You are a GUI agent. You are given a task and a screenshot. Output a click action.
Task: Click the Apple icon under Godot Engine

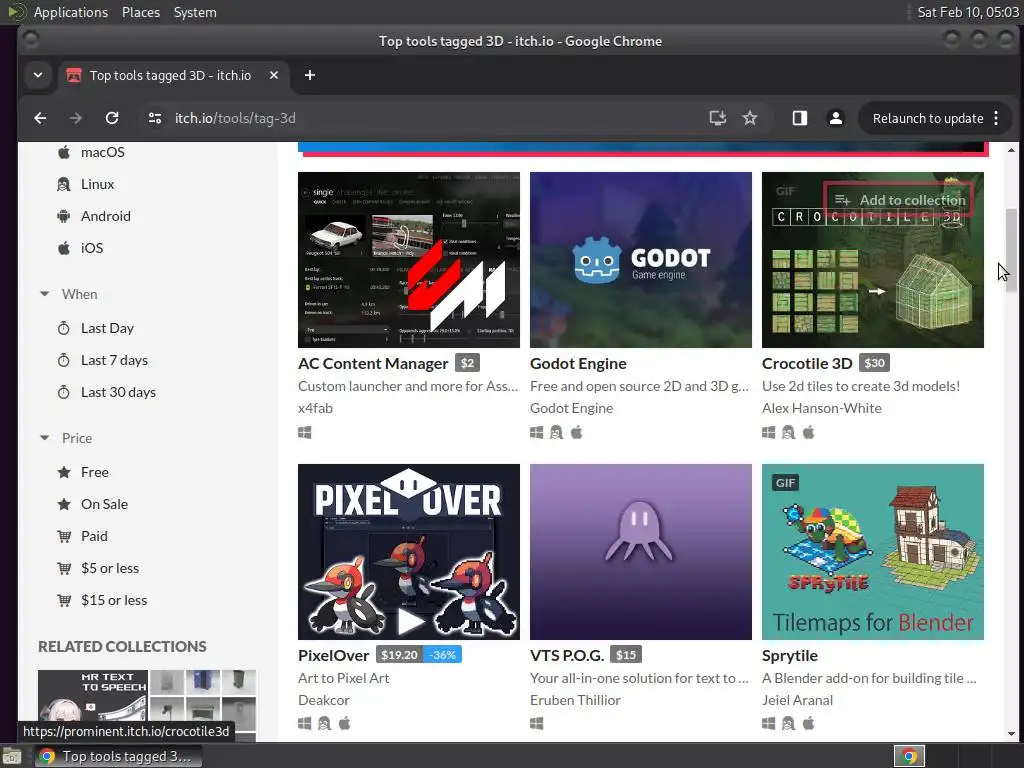pos(577,432)
